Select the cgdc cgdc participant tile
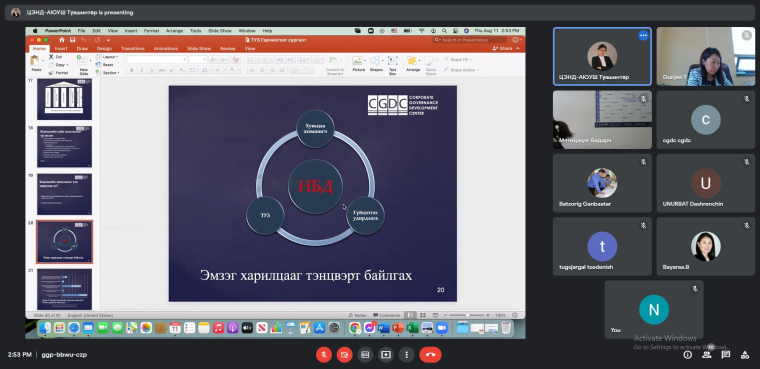This screenshot has width=760, height=369. (x=706, y=120)
